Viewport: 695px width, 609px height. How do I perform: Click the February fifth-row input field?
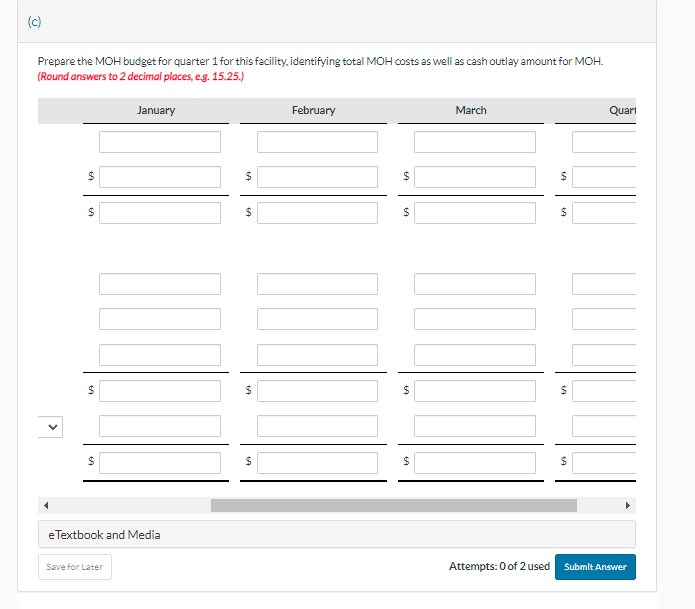317,319
